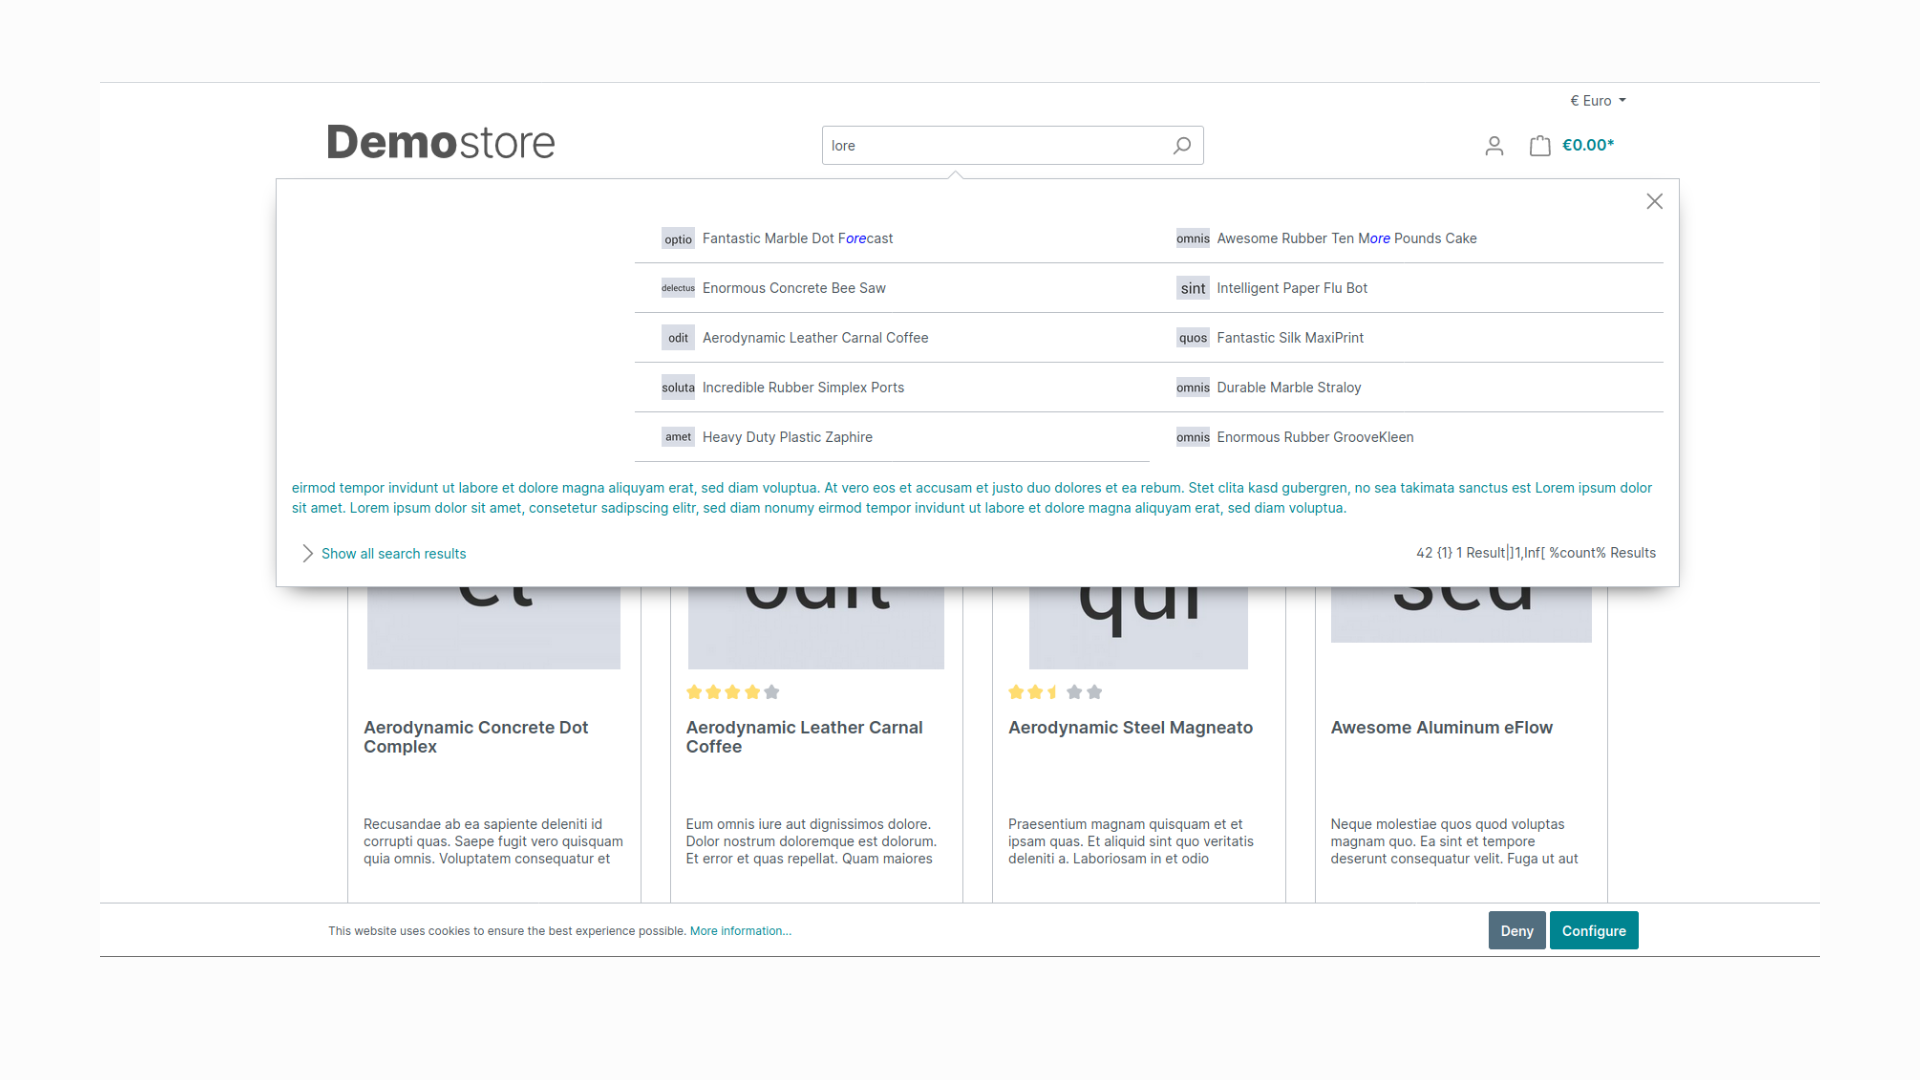Image resolution: width=1920 pixels, height=1080 pixels.
Task: Click description starting 'Eum omnis iure aut'
Action: (811, 842)
